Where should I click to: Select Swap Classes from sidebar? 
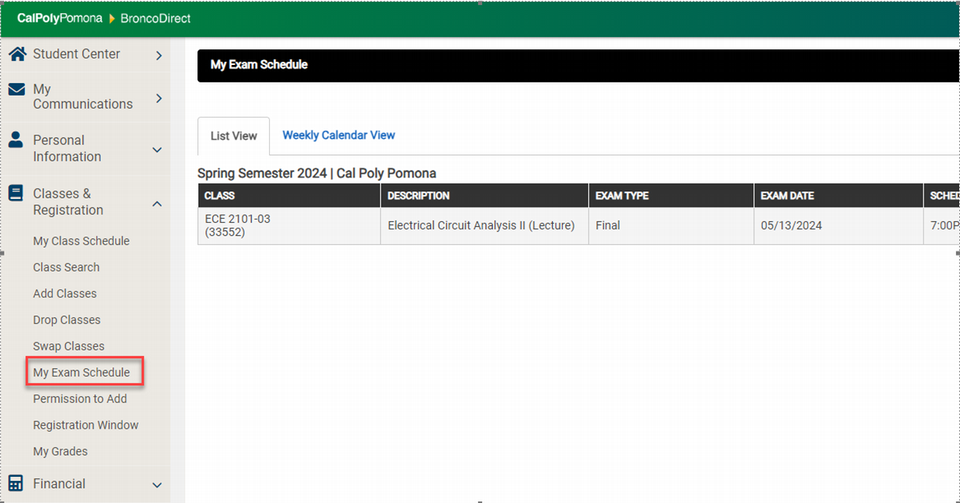point(68,346)
